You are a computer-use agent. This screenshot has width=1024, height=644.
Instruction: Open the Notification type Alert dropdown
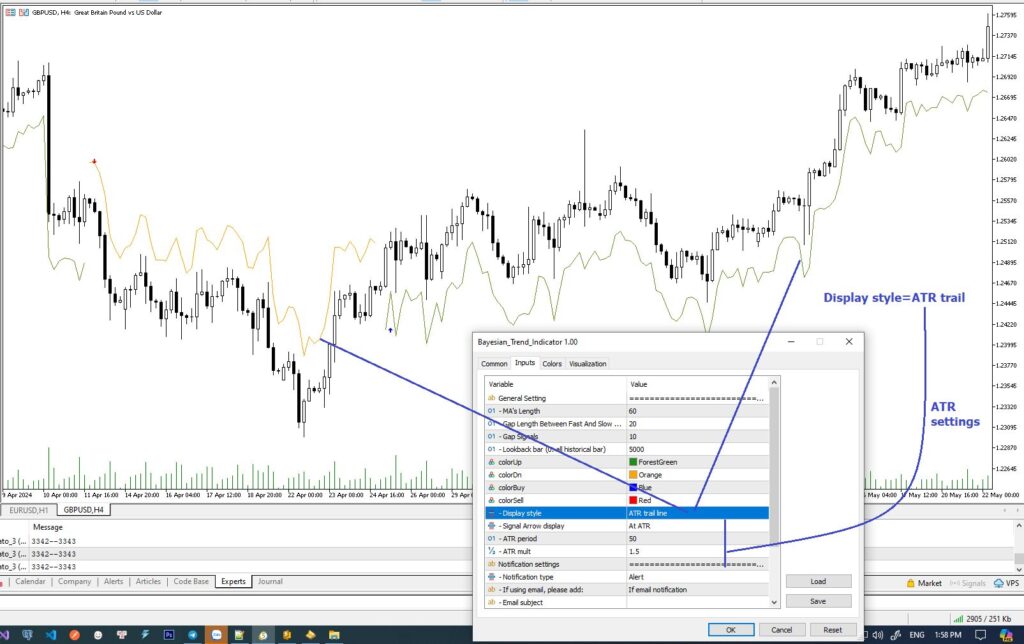click(697, 577)
